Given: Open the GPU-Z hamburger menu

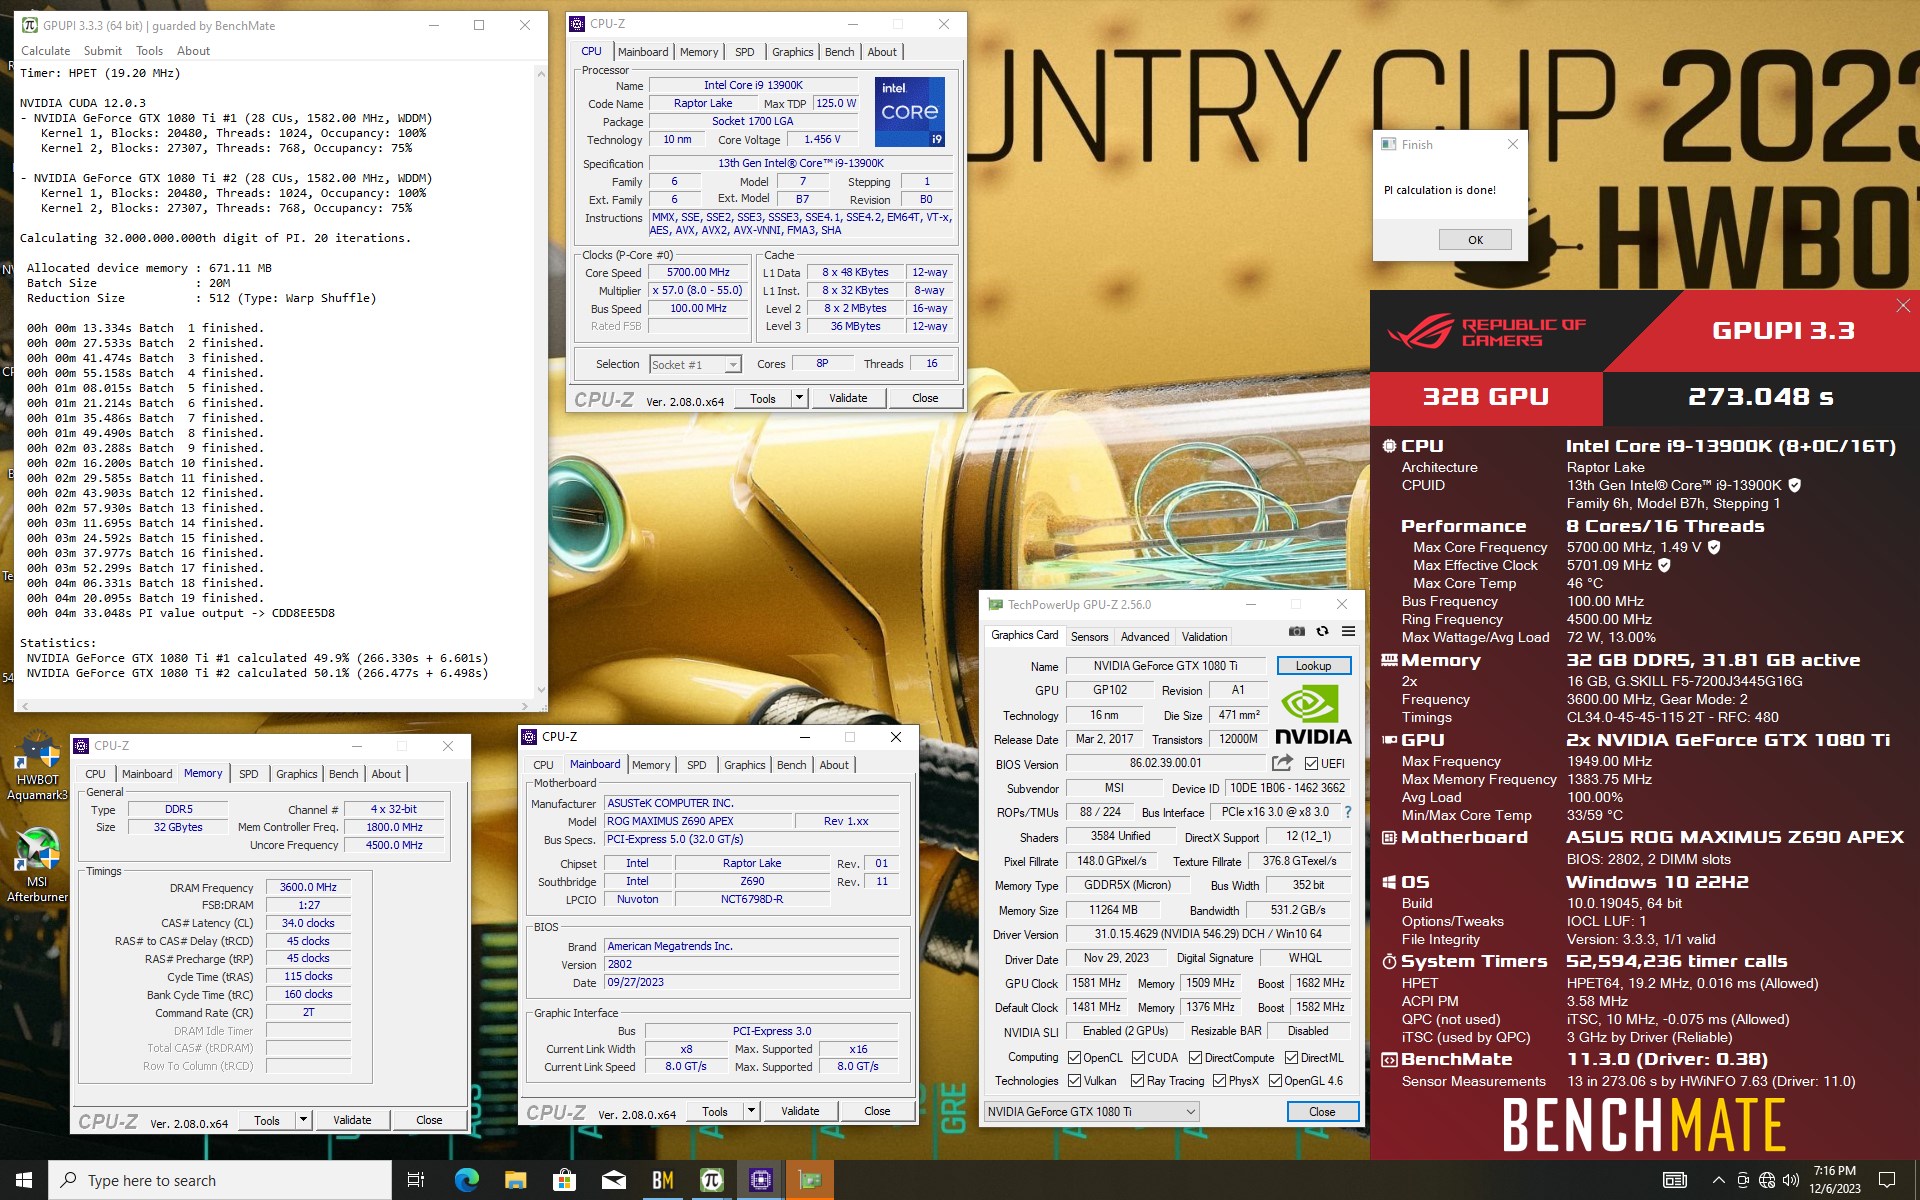Looking at the screenshot, I should pos(1348,631).
